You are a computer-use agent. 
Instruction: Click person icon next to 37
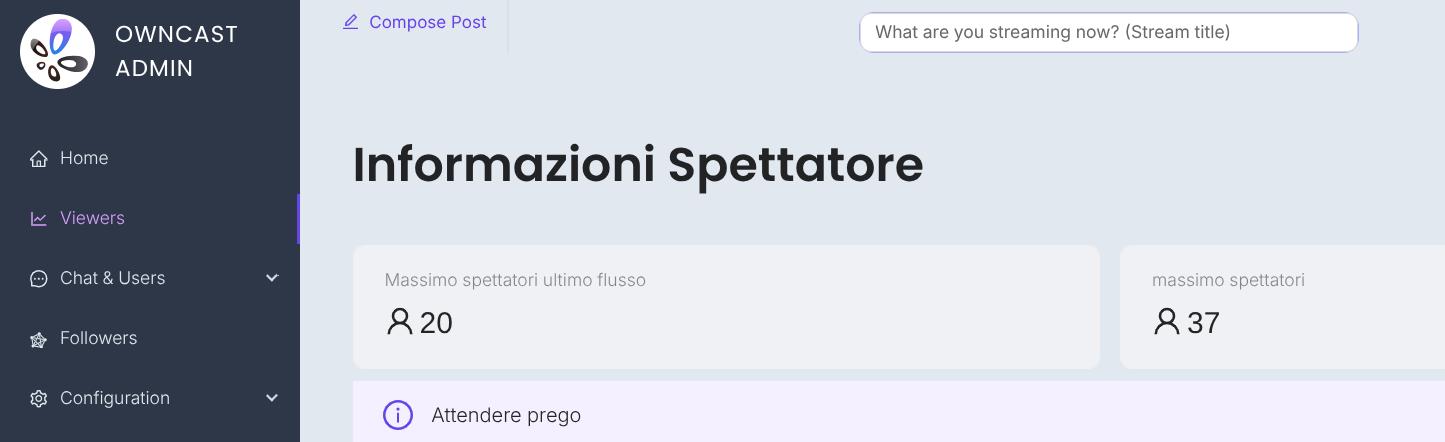click(x=1166, y=322)
